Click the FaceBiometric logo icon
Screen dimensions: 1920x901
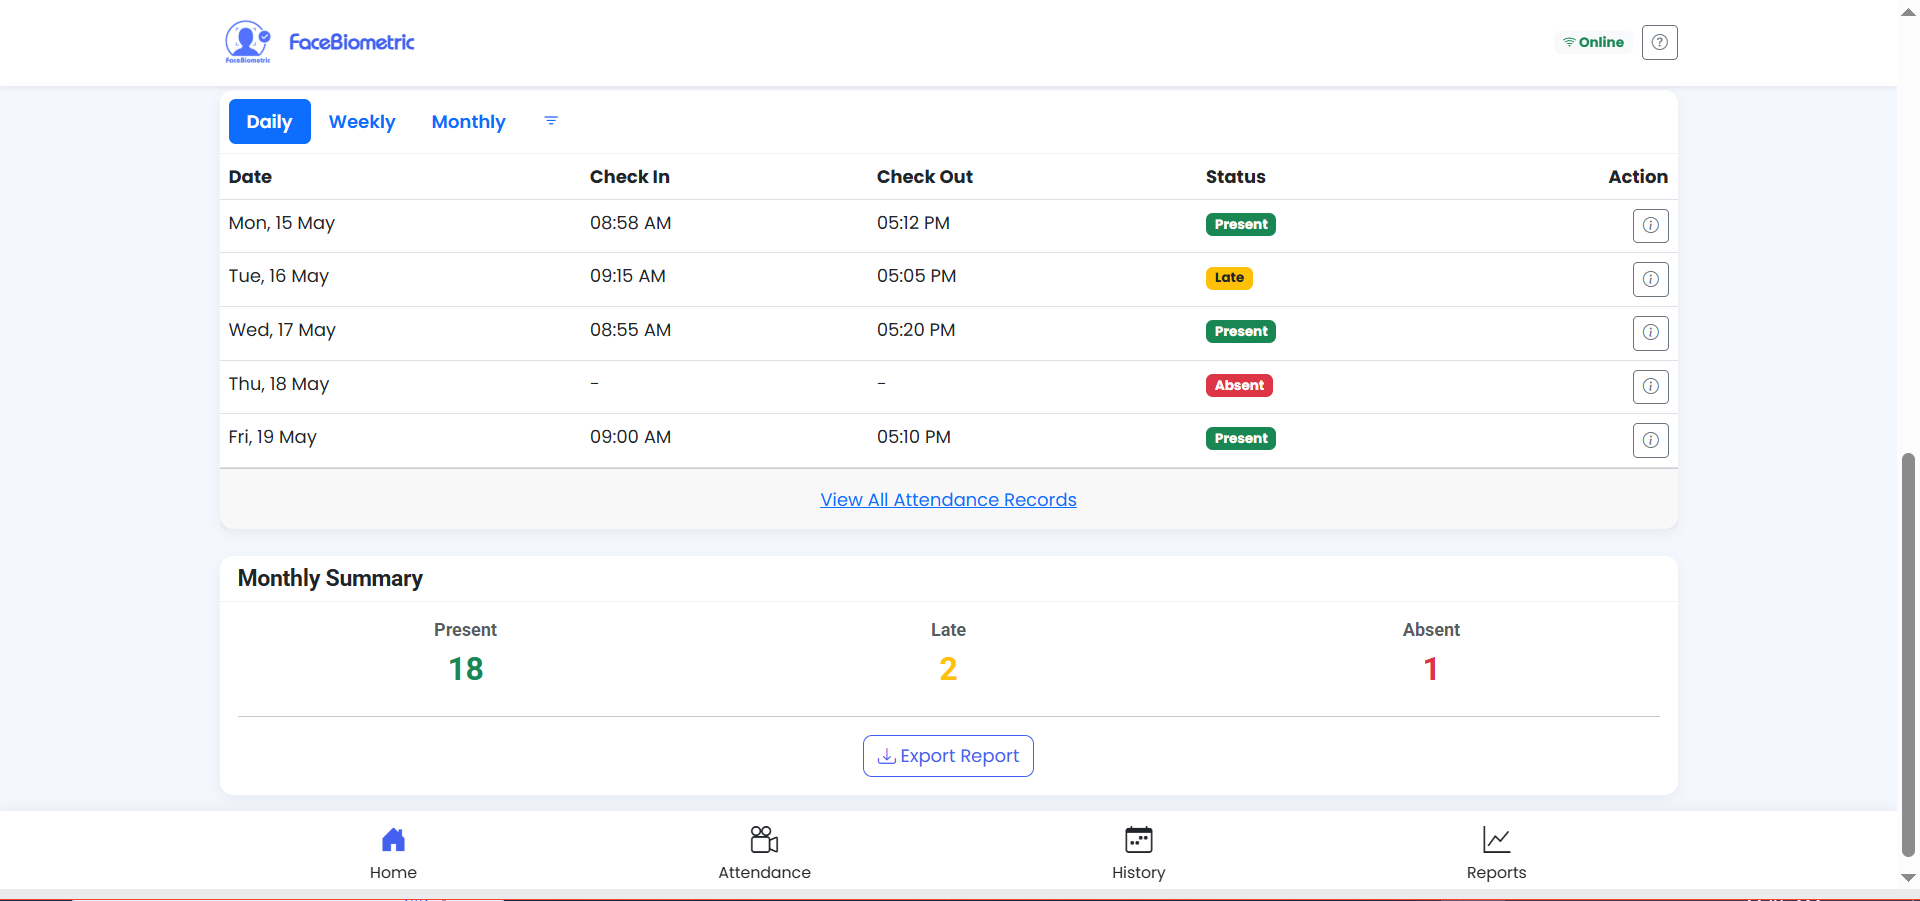point(248,42)
